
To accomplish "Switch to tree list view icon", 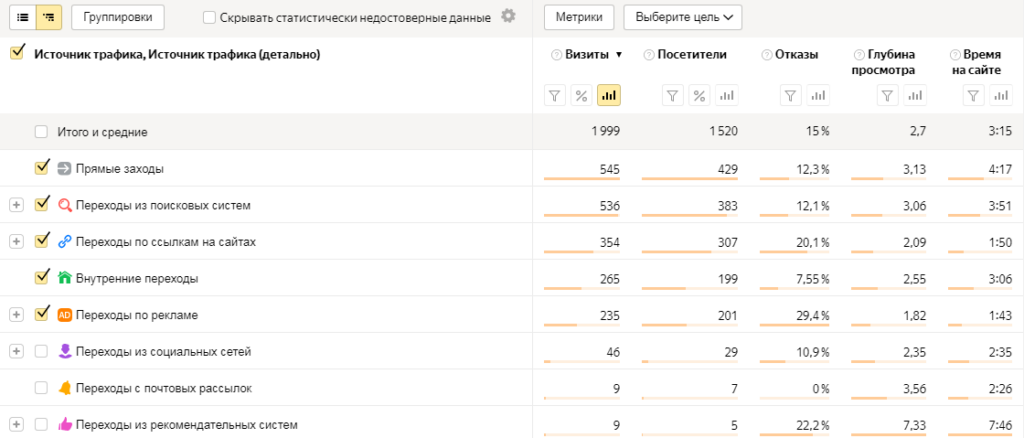I will point(48,17).
